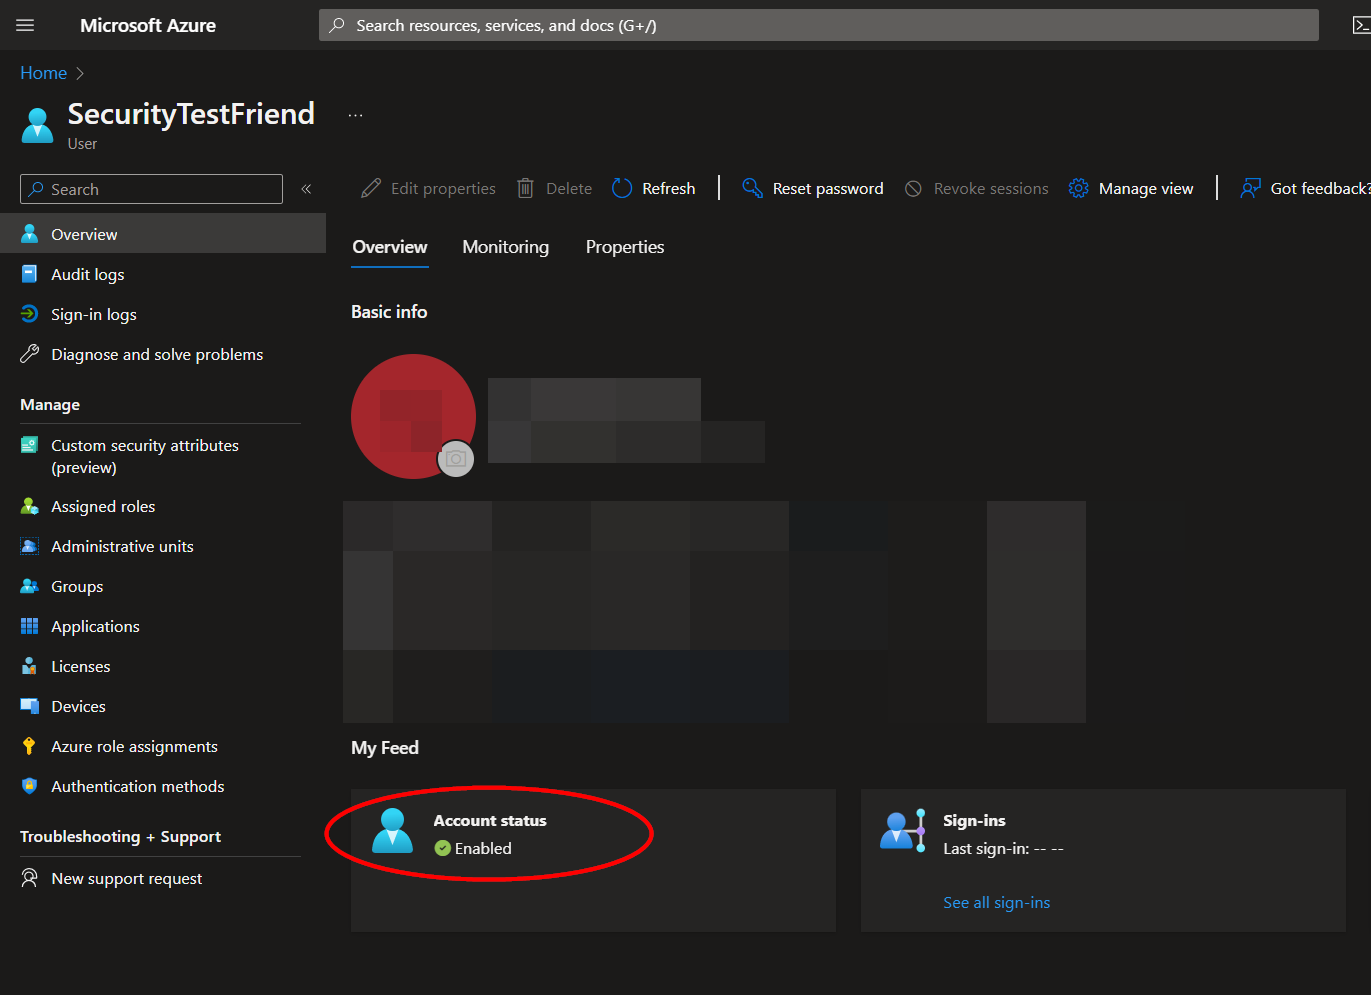Select the Overview tab
The image size is (1371, 995).
(390, 247)
